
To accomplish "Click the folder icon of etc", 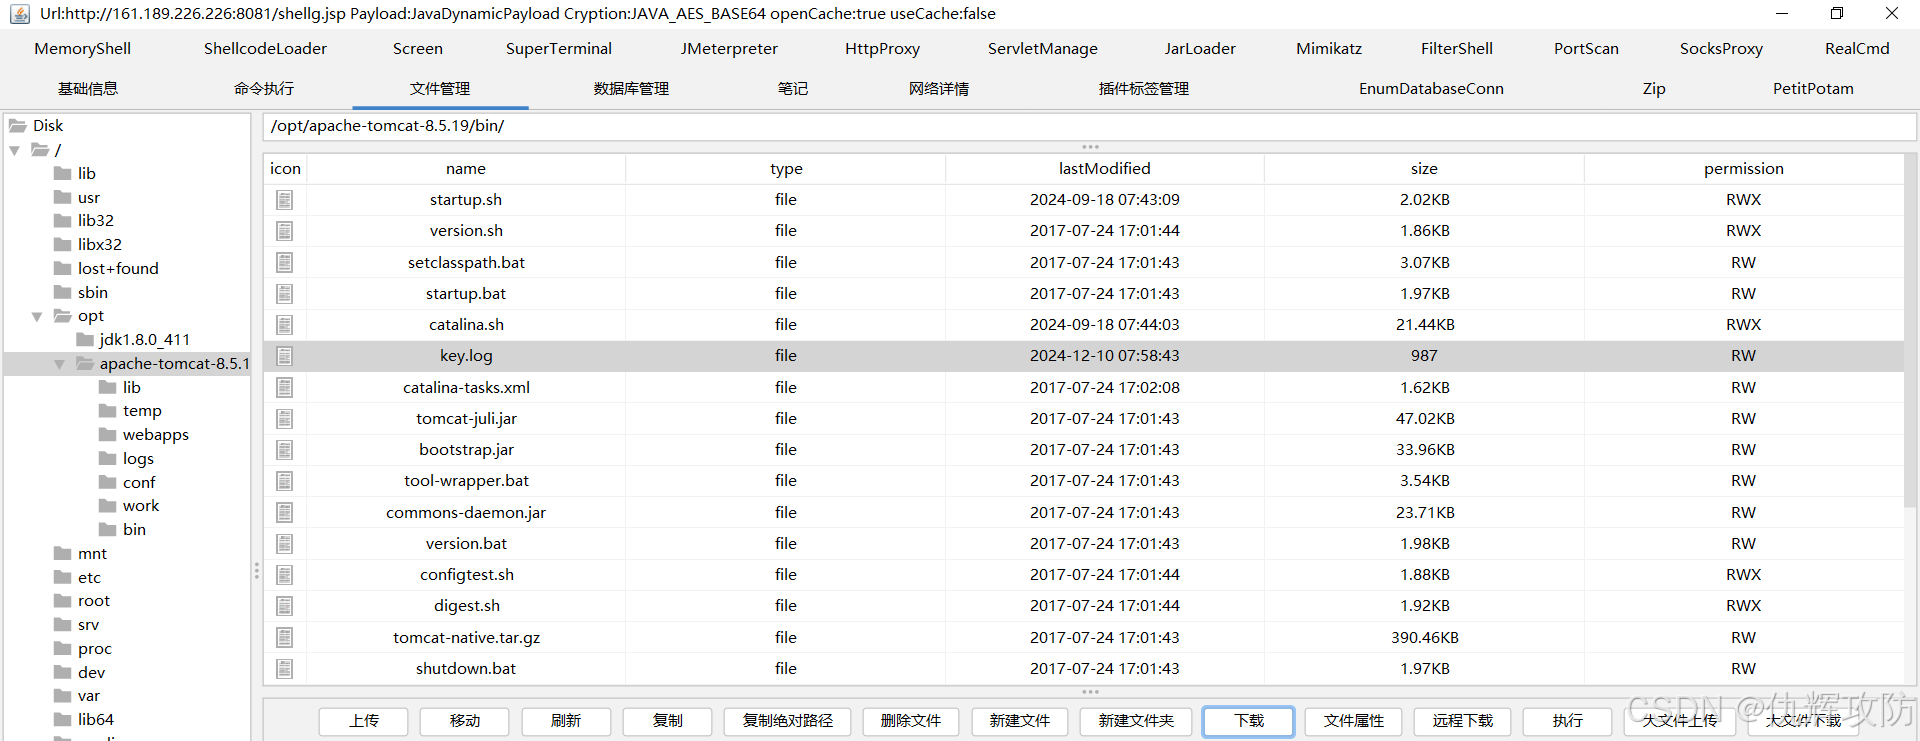I will pos(63,577).
